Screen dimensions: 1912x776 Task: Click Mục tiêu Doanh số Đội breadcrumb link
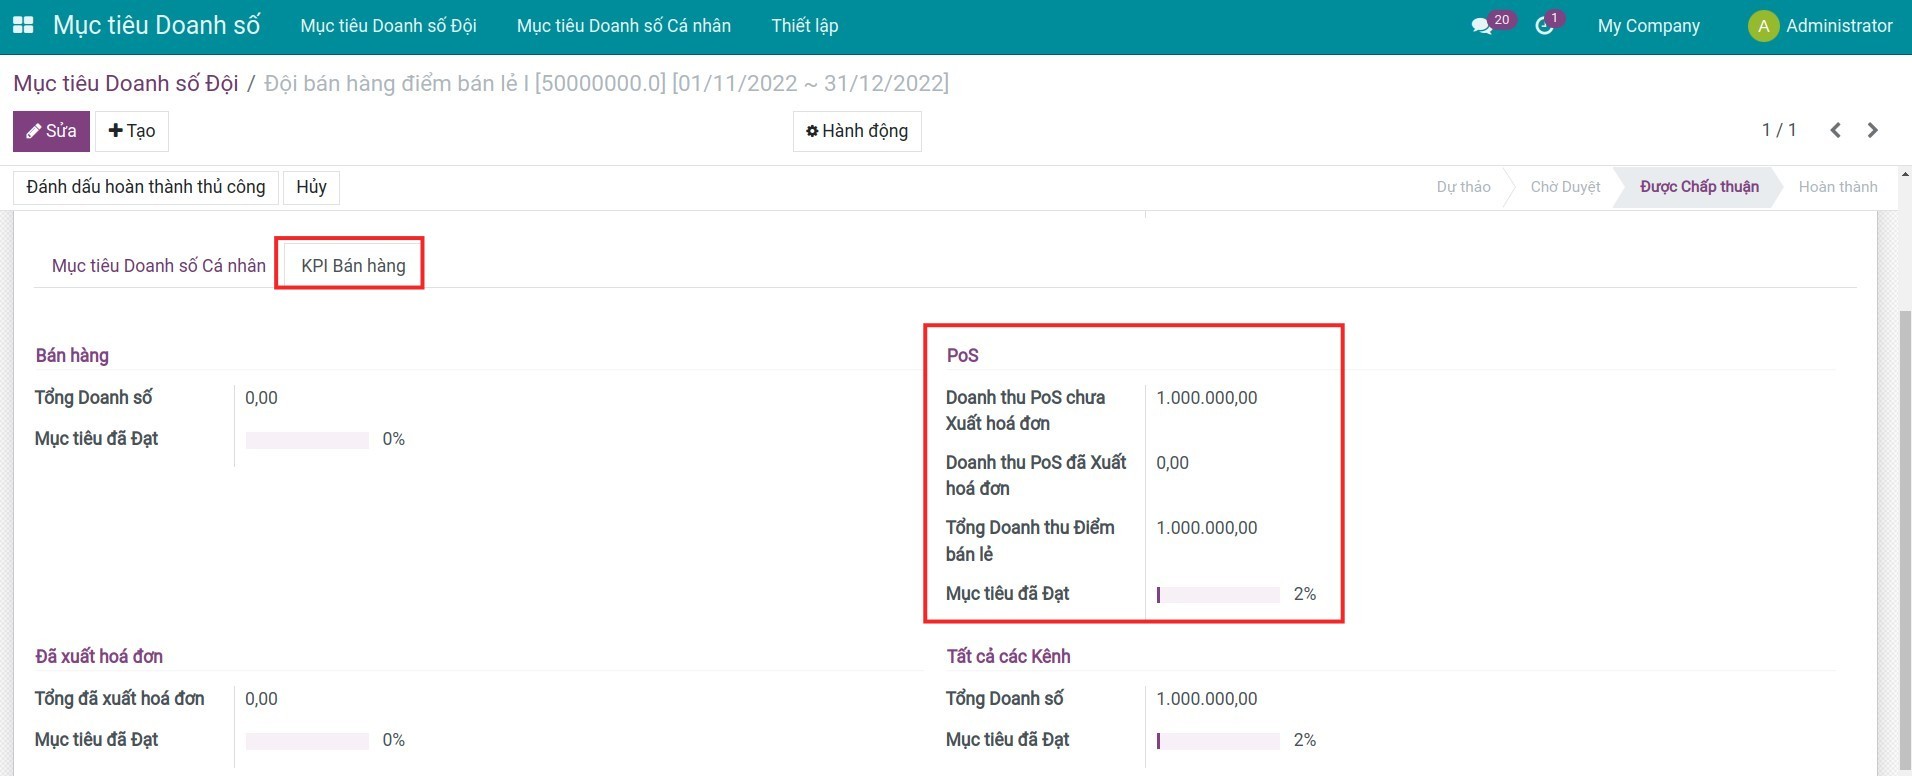tap(126, 83)
